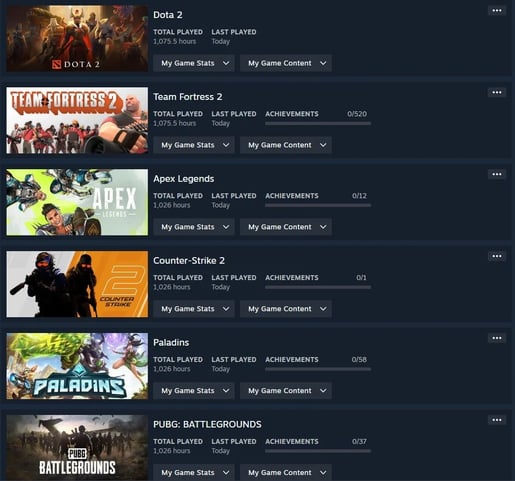Open the three-dot menu for Paladins
This screenshot has width=515, height=481.
(x=497, y=338)
